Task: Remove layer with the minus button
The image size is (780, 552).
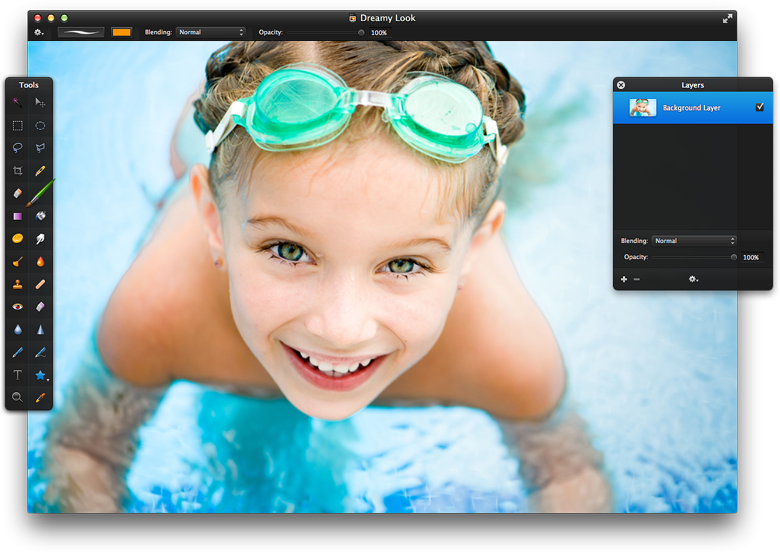Action: [637, 279]
